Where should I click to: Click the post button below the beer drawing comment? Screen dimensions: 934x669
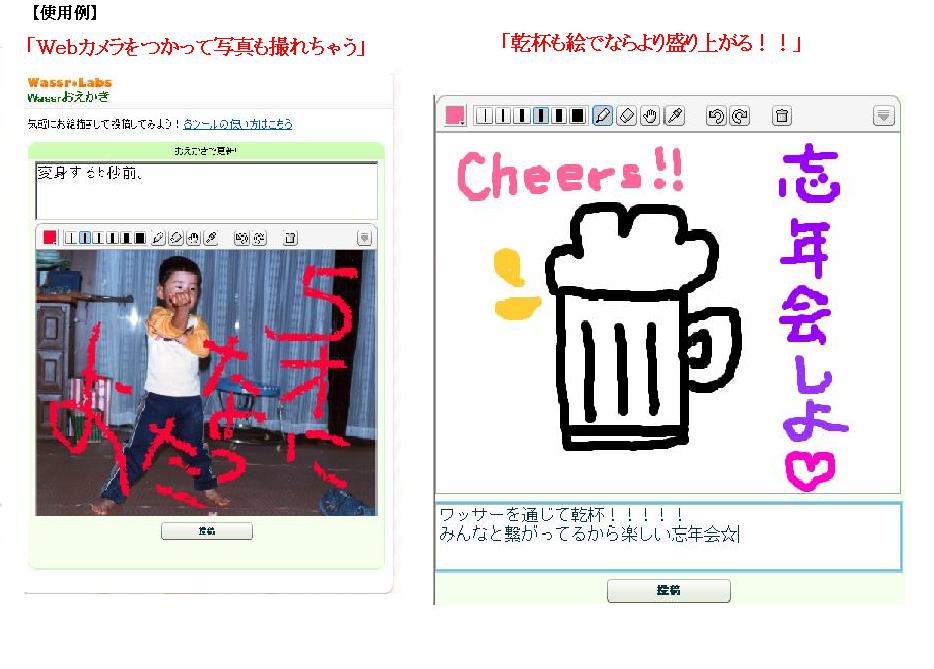coord(668,590)
